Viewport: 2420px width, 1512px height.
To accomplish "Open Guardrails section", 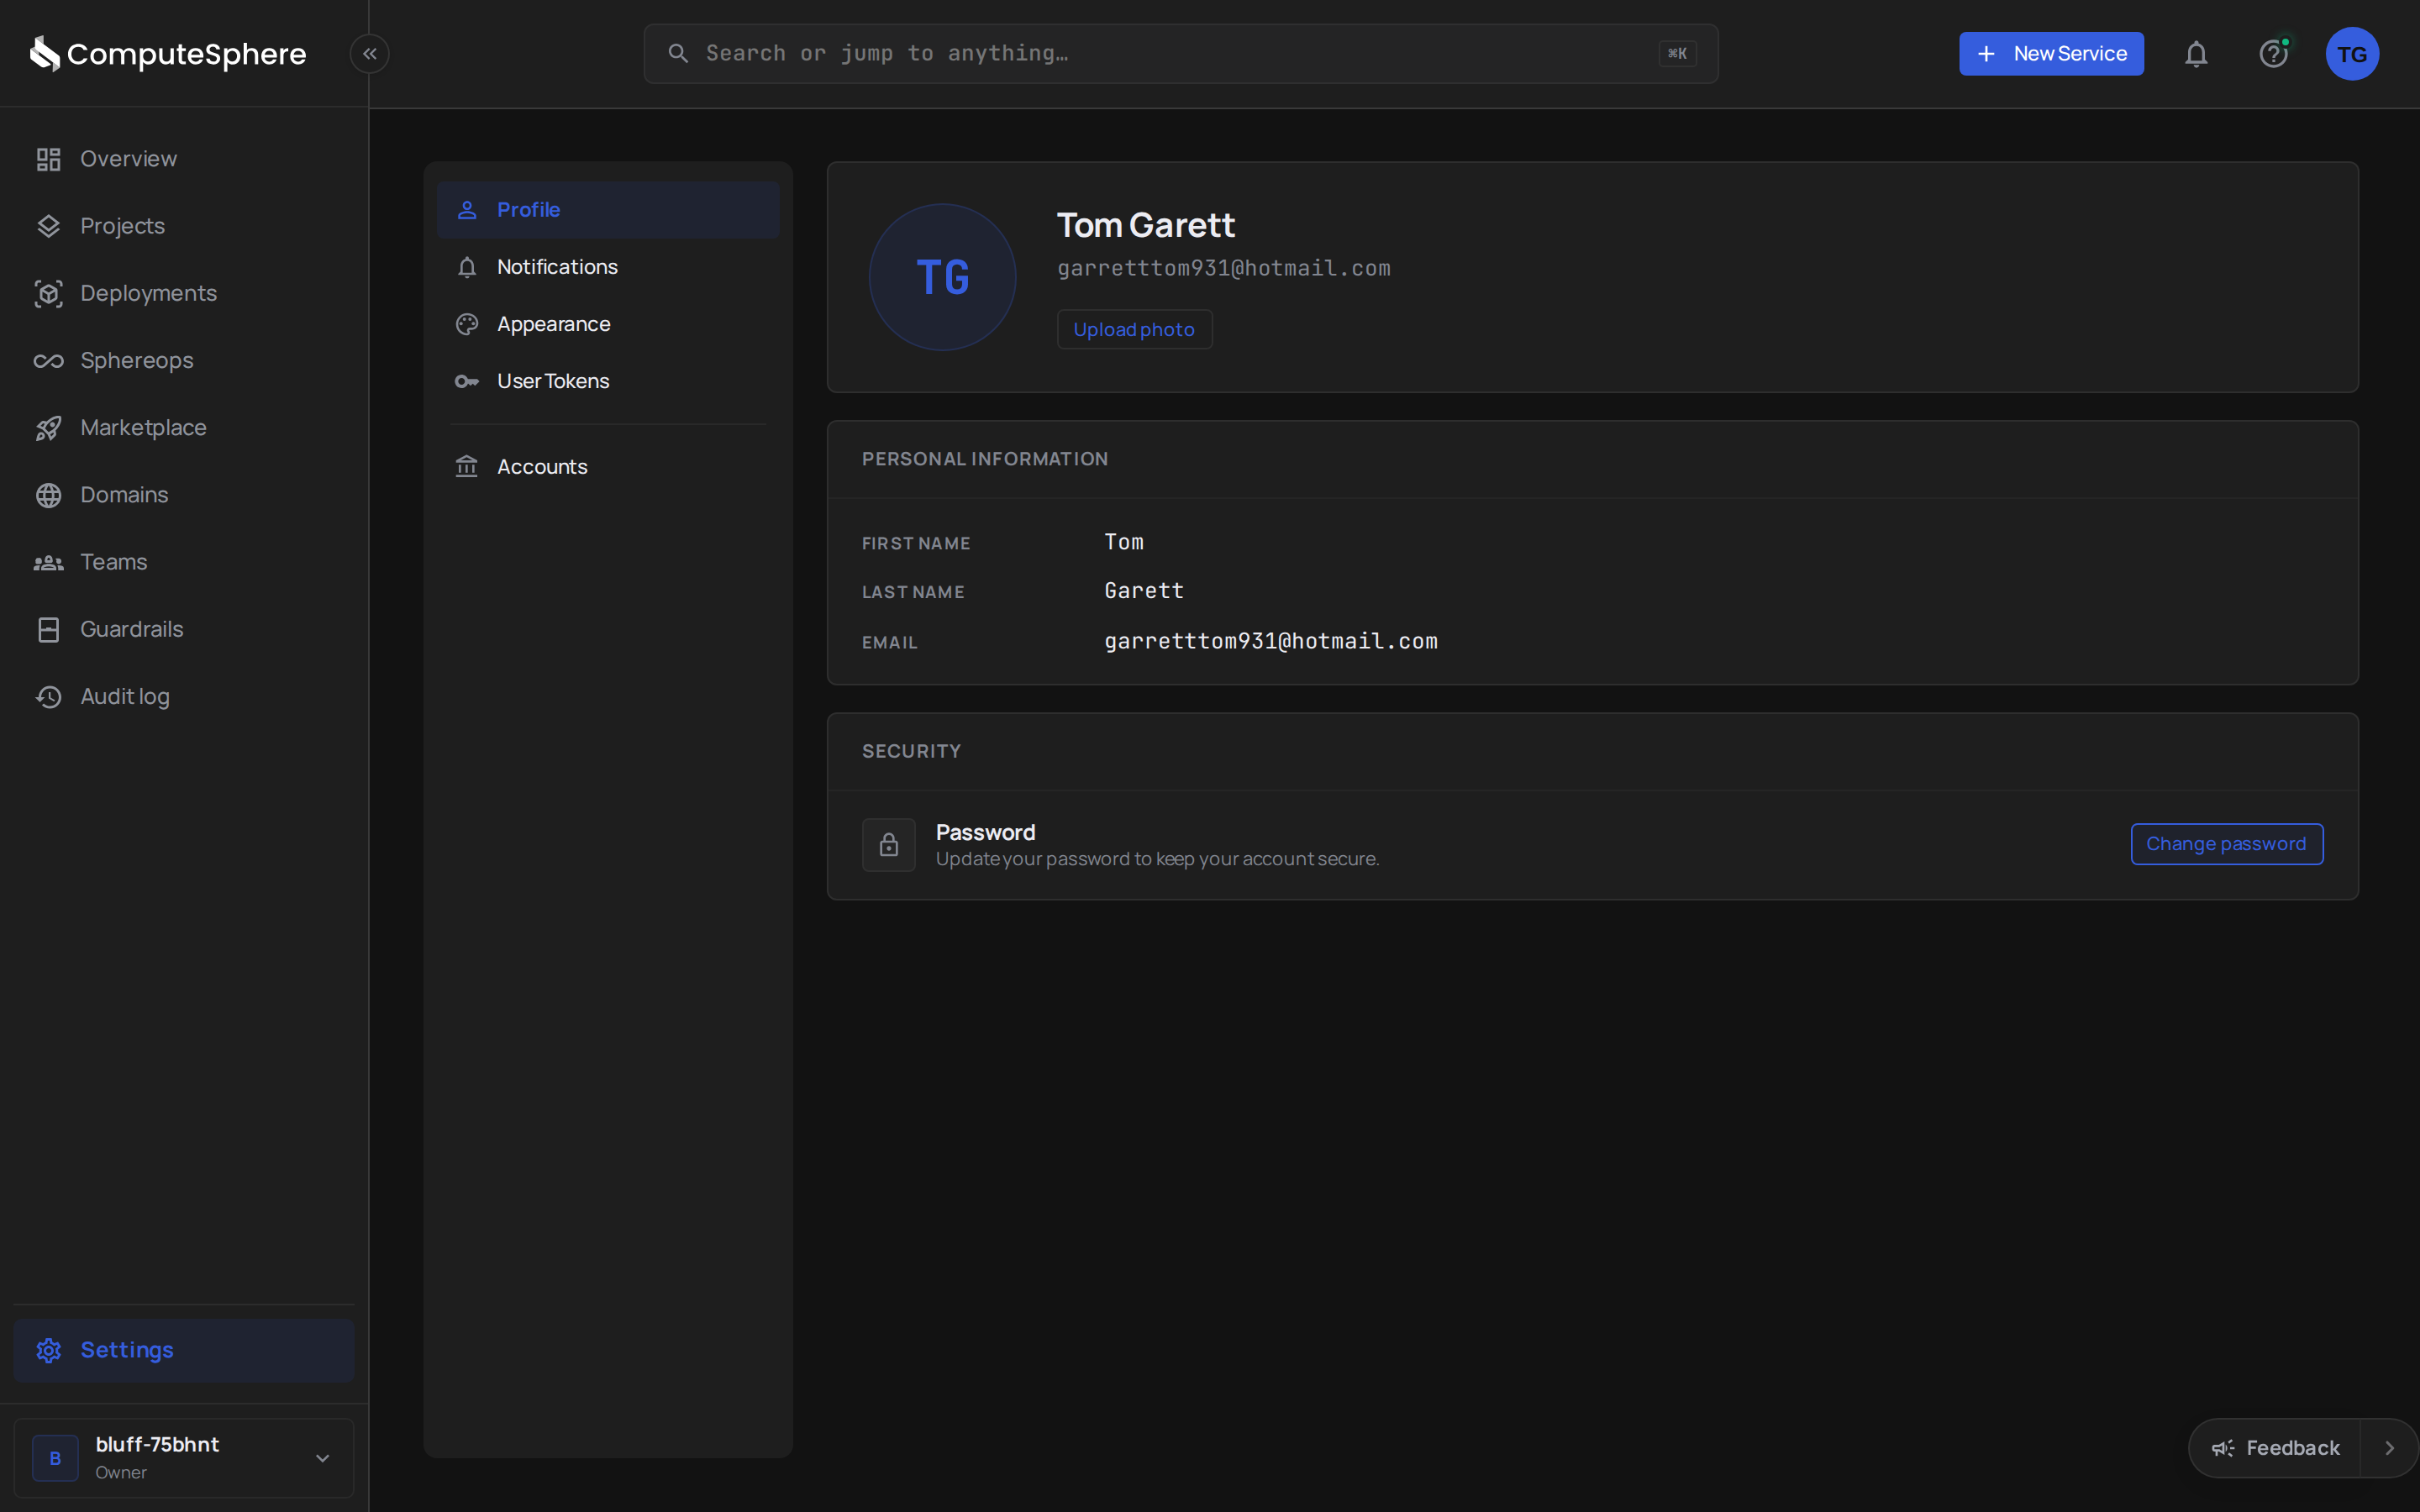I will coord(184,629).
